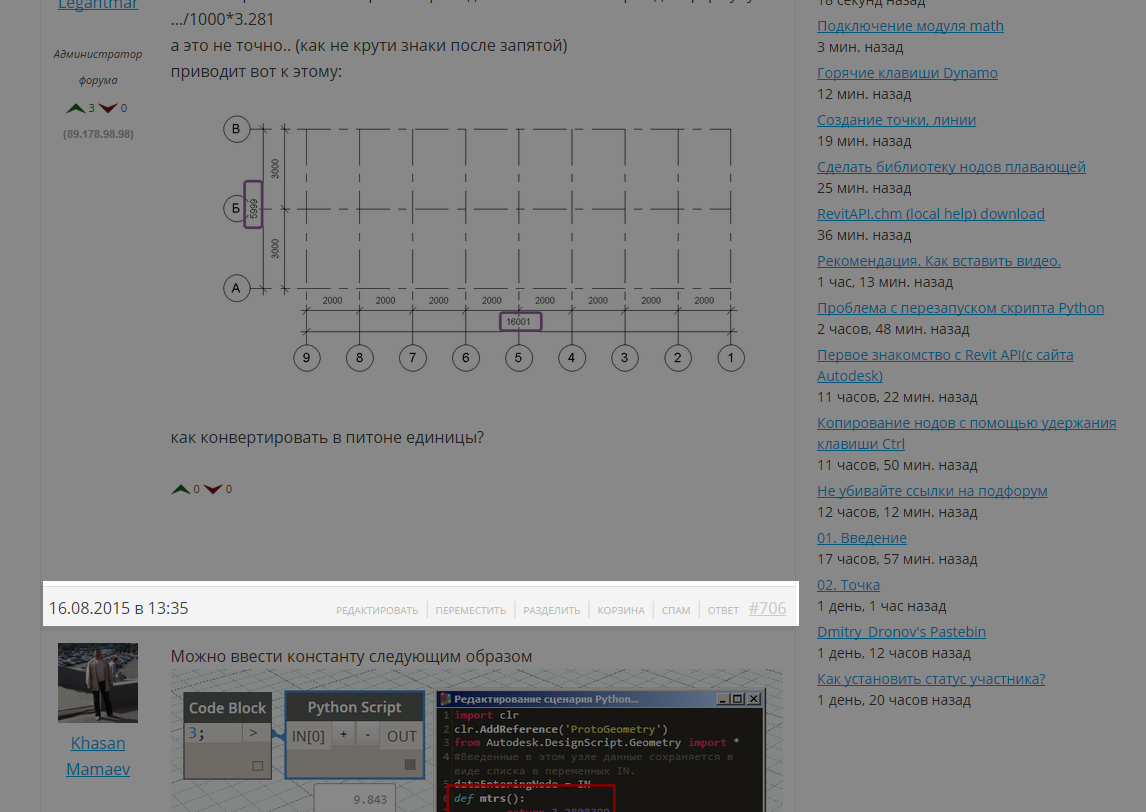1146x812 pixels.
Task: Click ПЕРЕМЕСТИТЬ in the post toolbar
Action: click(x=471, y=610)
